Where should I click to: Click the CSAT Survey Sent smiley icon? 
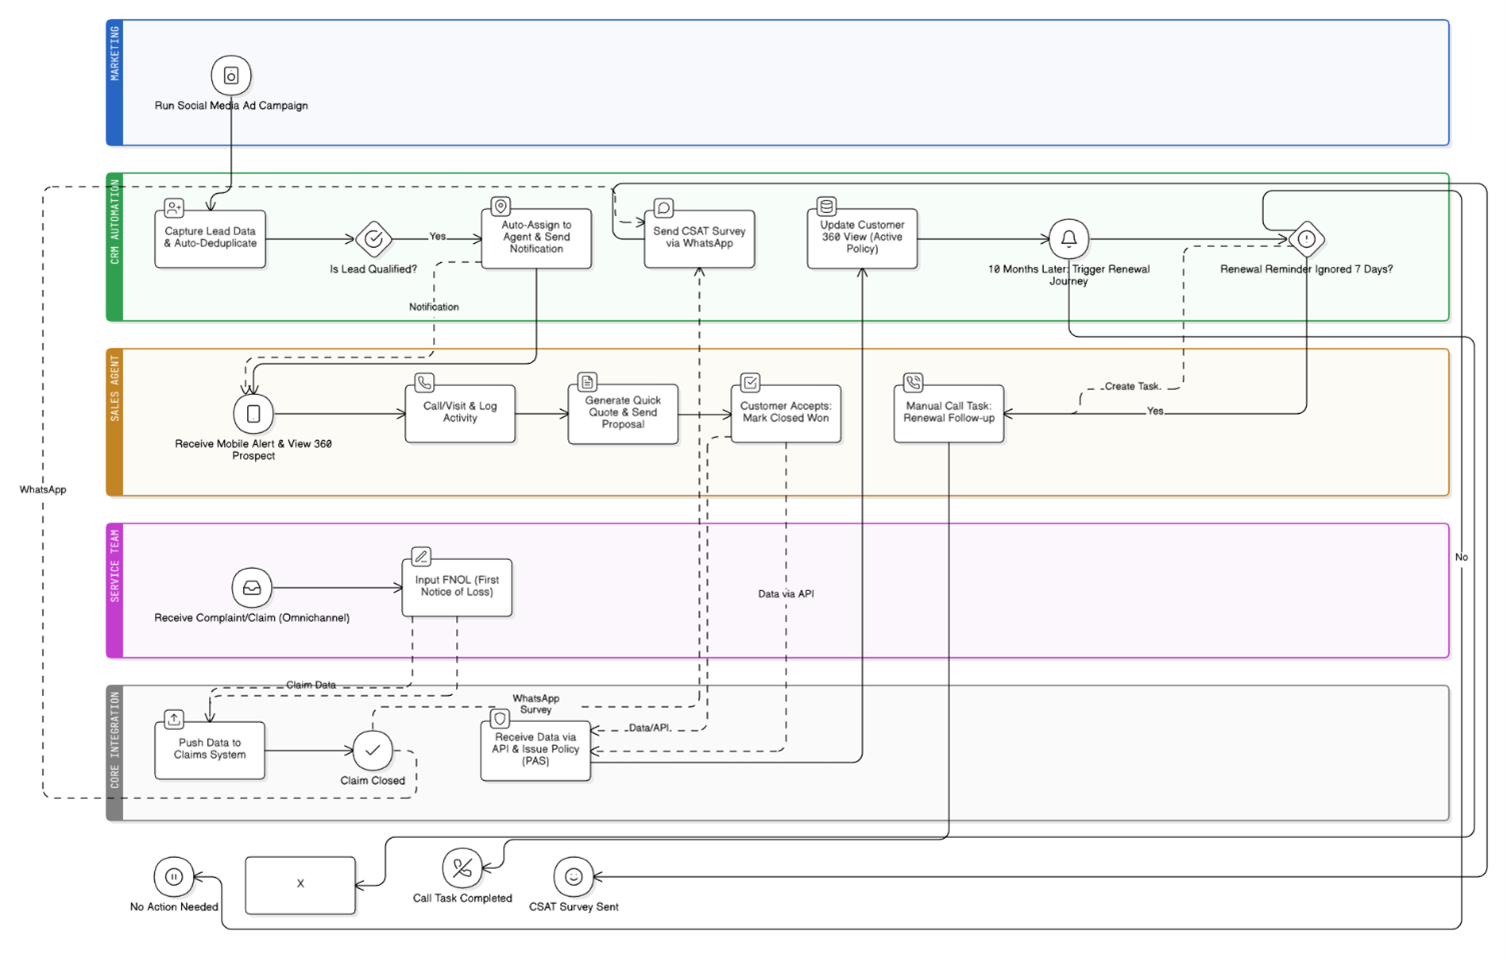pyautogui.click(x=573, y=877)
